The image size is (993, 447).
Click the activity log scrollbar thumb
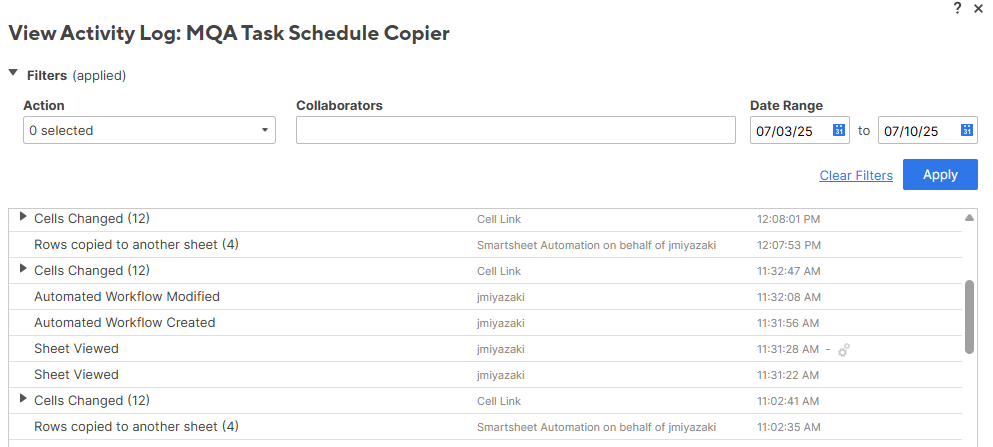[969, 317]
